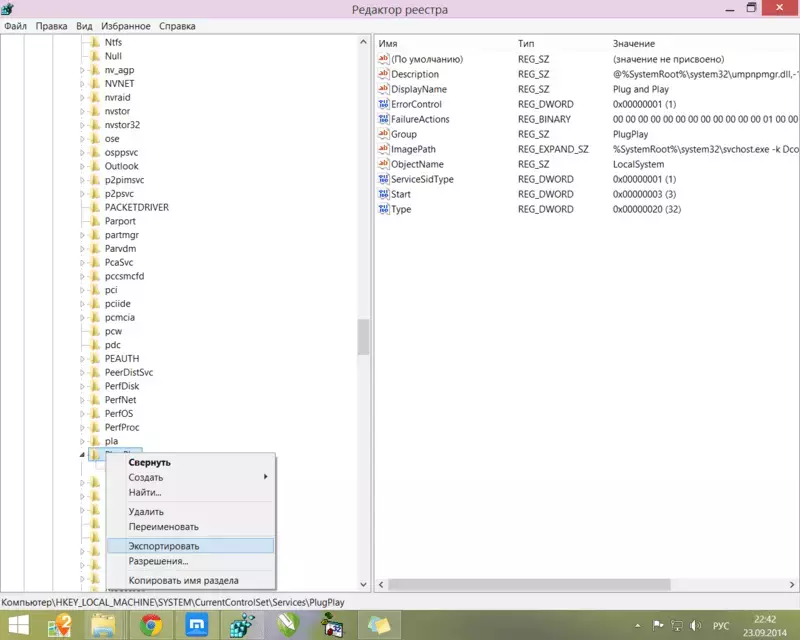The height and width of the screenshot is (640, 800).
Task: Open the Избранное menu
Action: 126,26
